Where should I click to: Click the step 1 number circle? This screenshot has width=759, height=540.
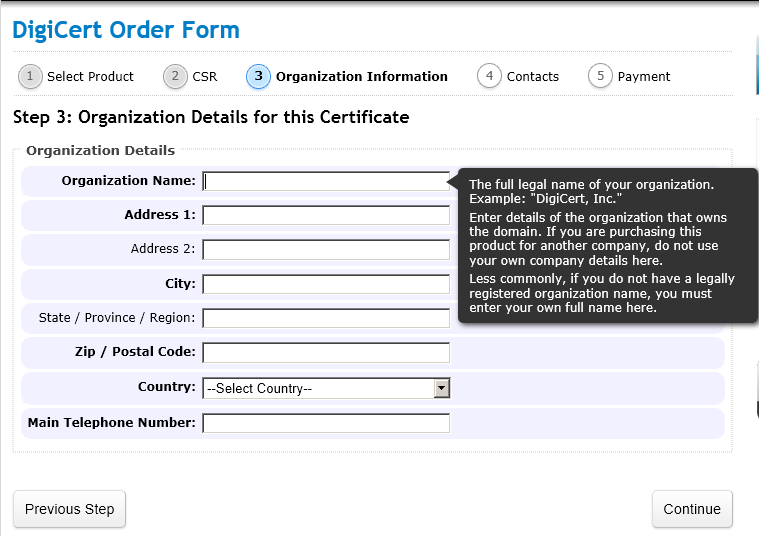click(30, 76)
